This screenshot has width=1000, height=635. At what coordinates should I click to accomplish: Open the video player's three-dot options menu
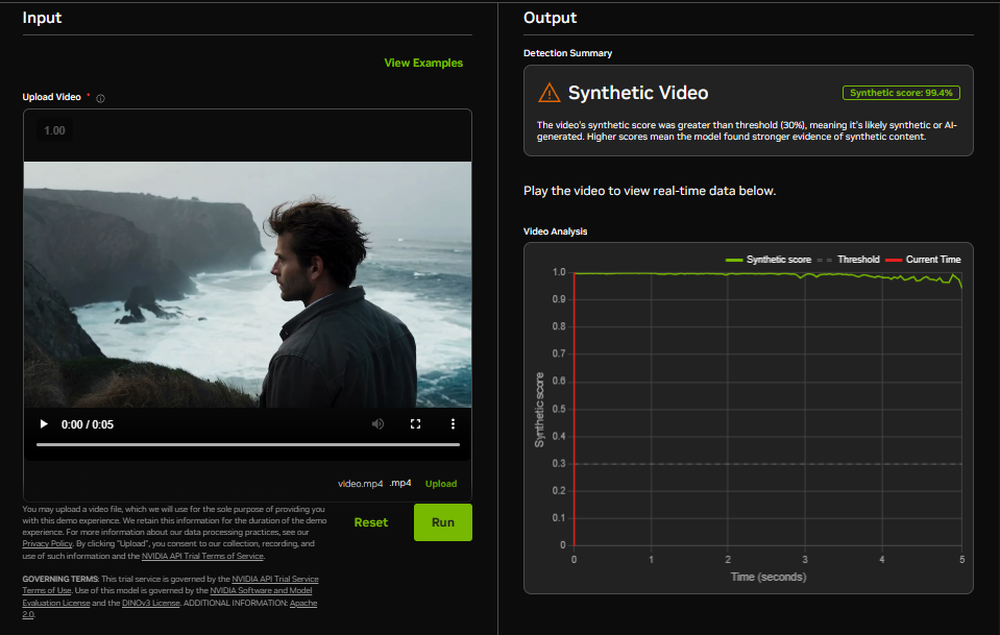click(x=453, y=424)
